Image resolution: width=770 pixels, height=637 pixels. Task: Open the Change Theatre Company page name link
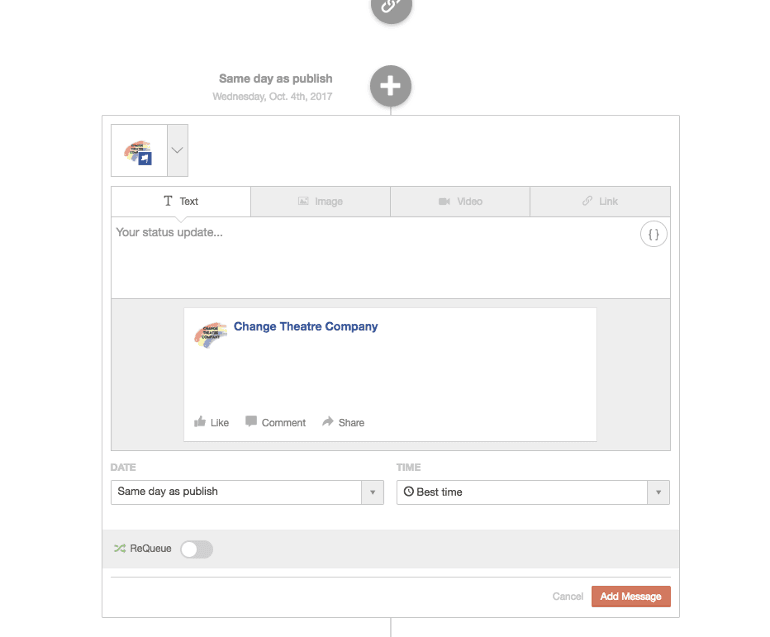(306, 327)
